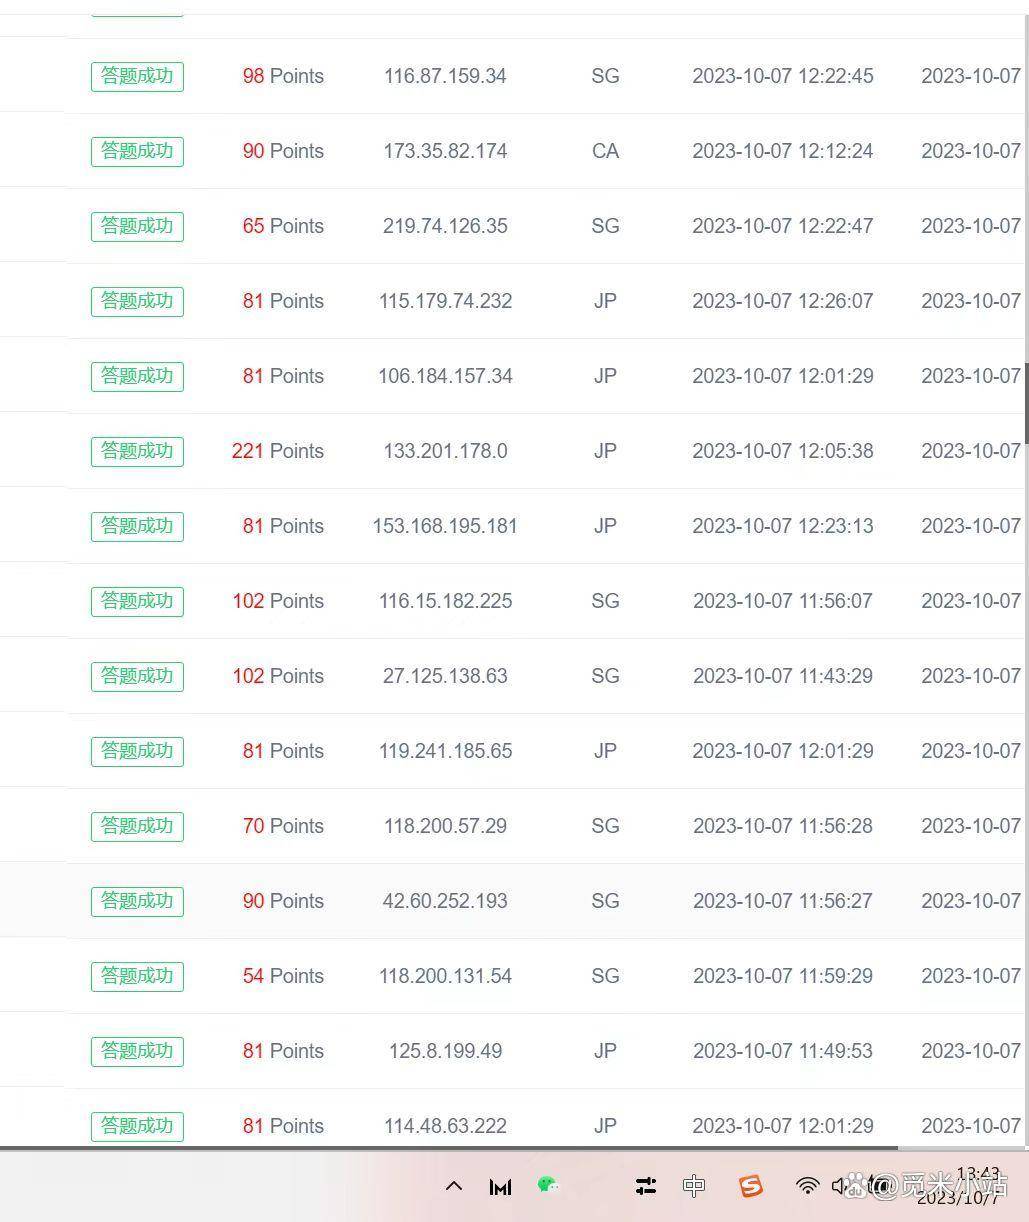This screenshot has width=1029, height=1222.
Task: Click the page's vertical scrollbar thumb
Action: click(x=1026, y=400)
